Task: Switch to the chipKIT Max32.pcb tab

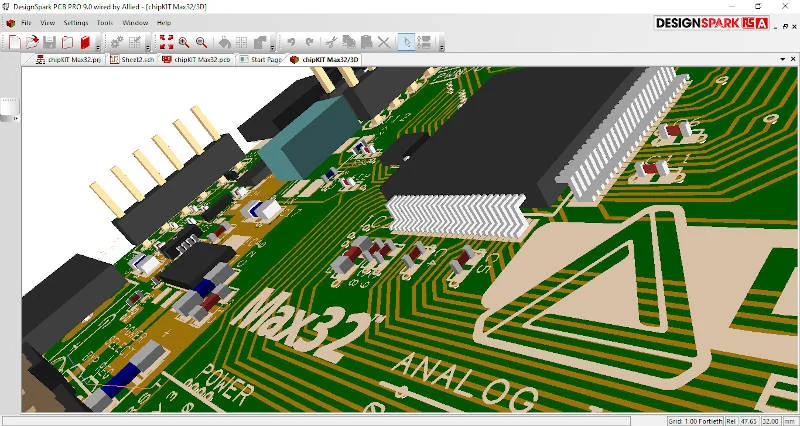Action: (x=196, y=60)
